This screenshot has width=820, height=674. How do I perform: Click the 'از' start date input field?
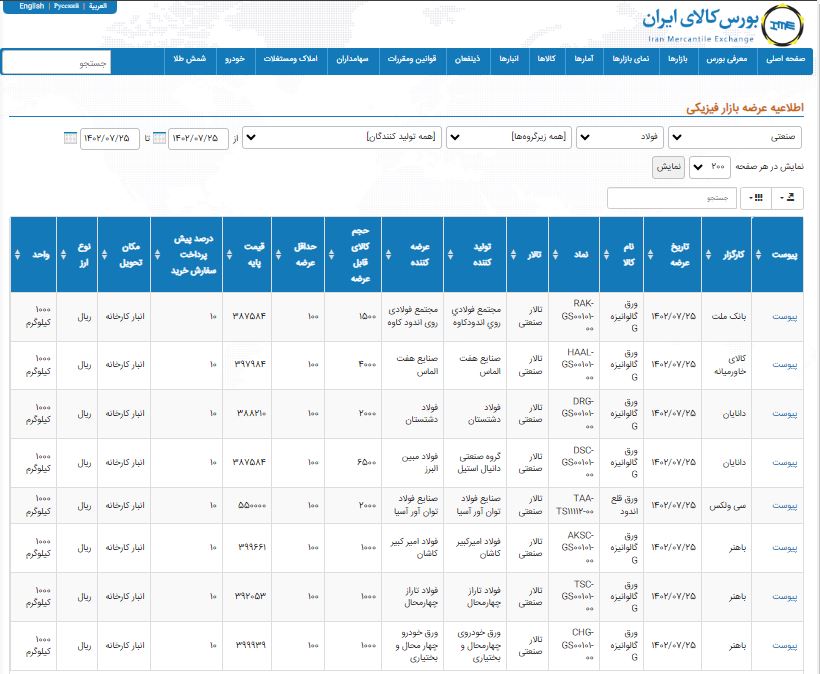pos(198,139)
